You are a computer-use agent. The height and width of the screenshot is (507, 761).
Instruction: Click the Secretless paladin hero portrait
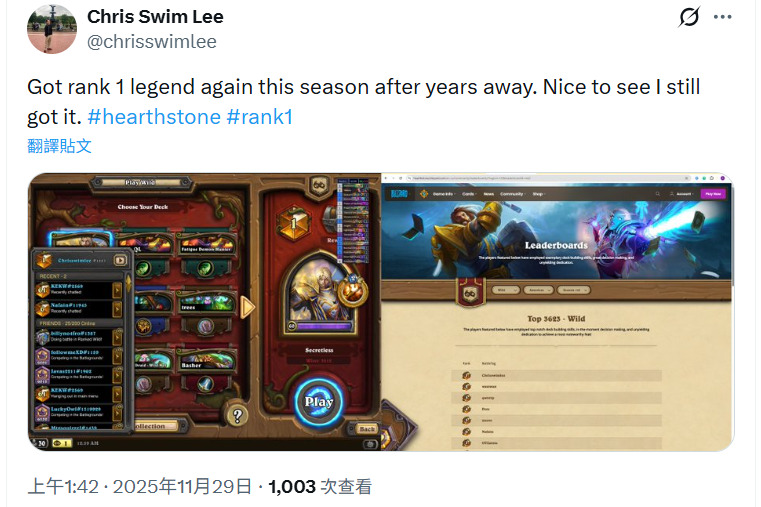point(318,294)
